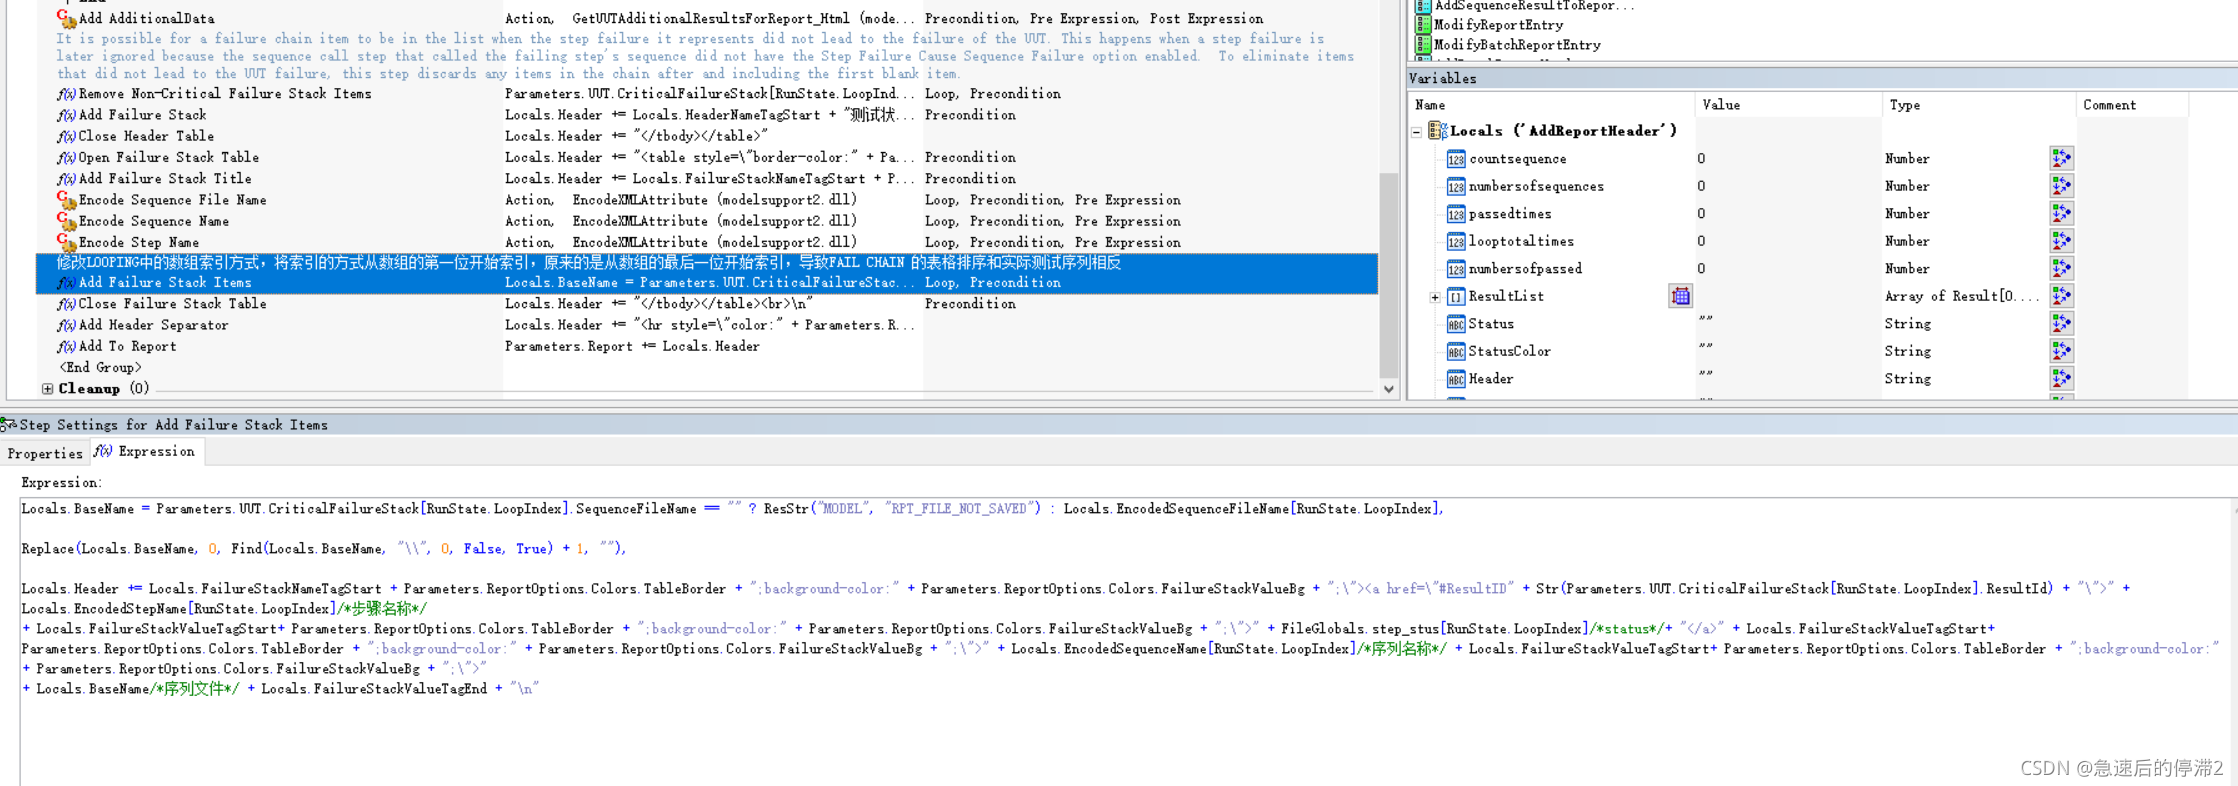
Task: Click the string icon beside Status variable
Action: pyautogui.click(x=1456, y=324)
